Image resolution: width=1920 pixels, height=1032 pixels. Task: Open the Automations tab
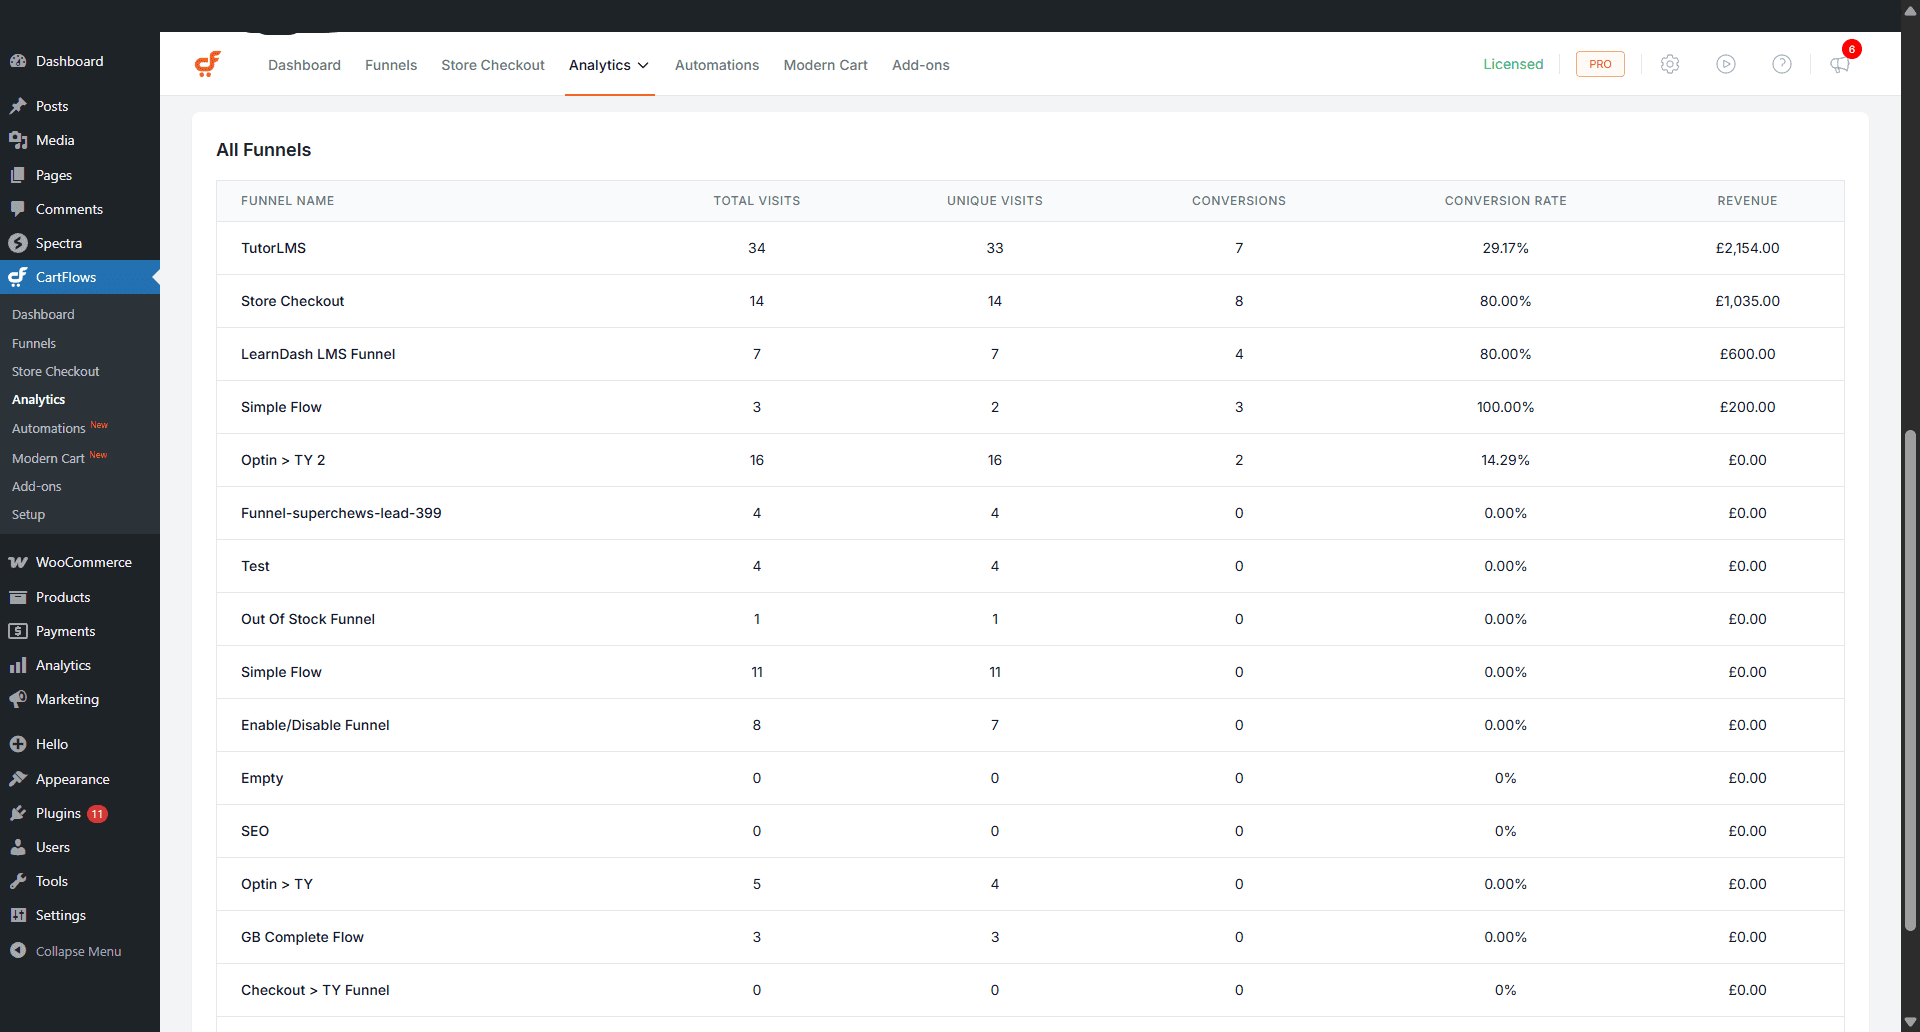[716, 64]
